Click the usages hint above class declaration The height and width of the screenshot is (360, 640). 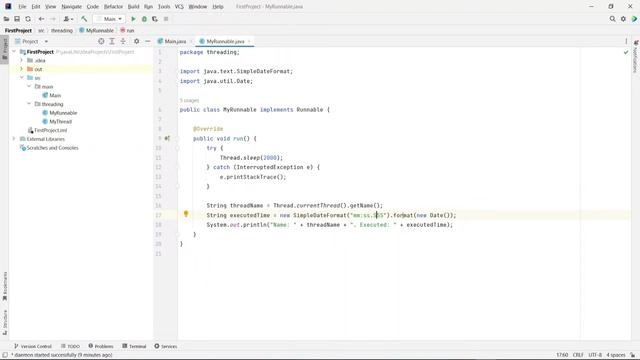point(189,100)
